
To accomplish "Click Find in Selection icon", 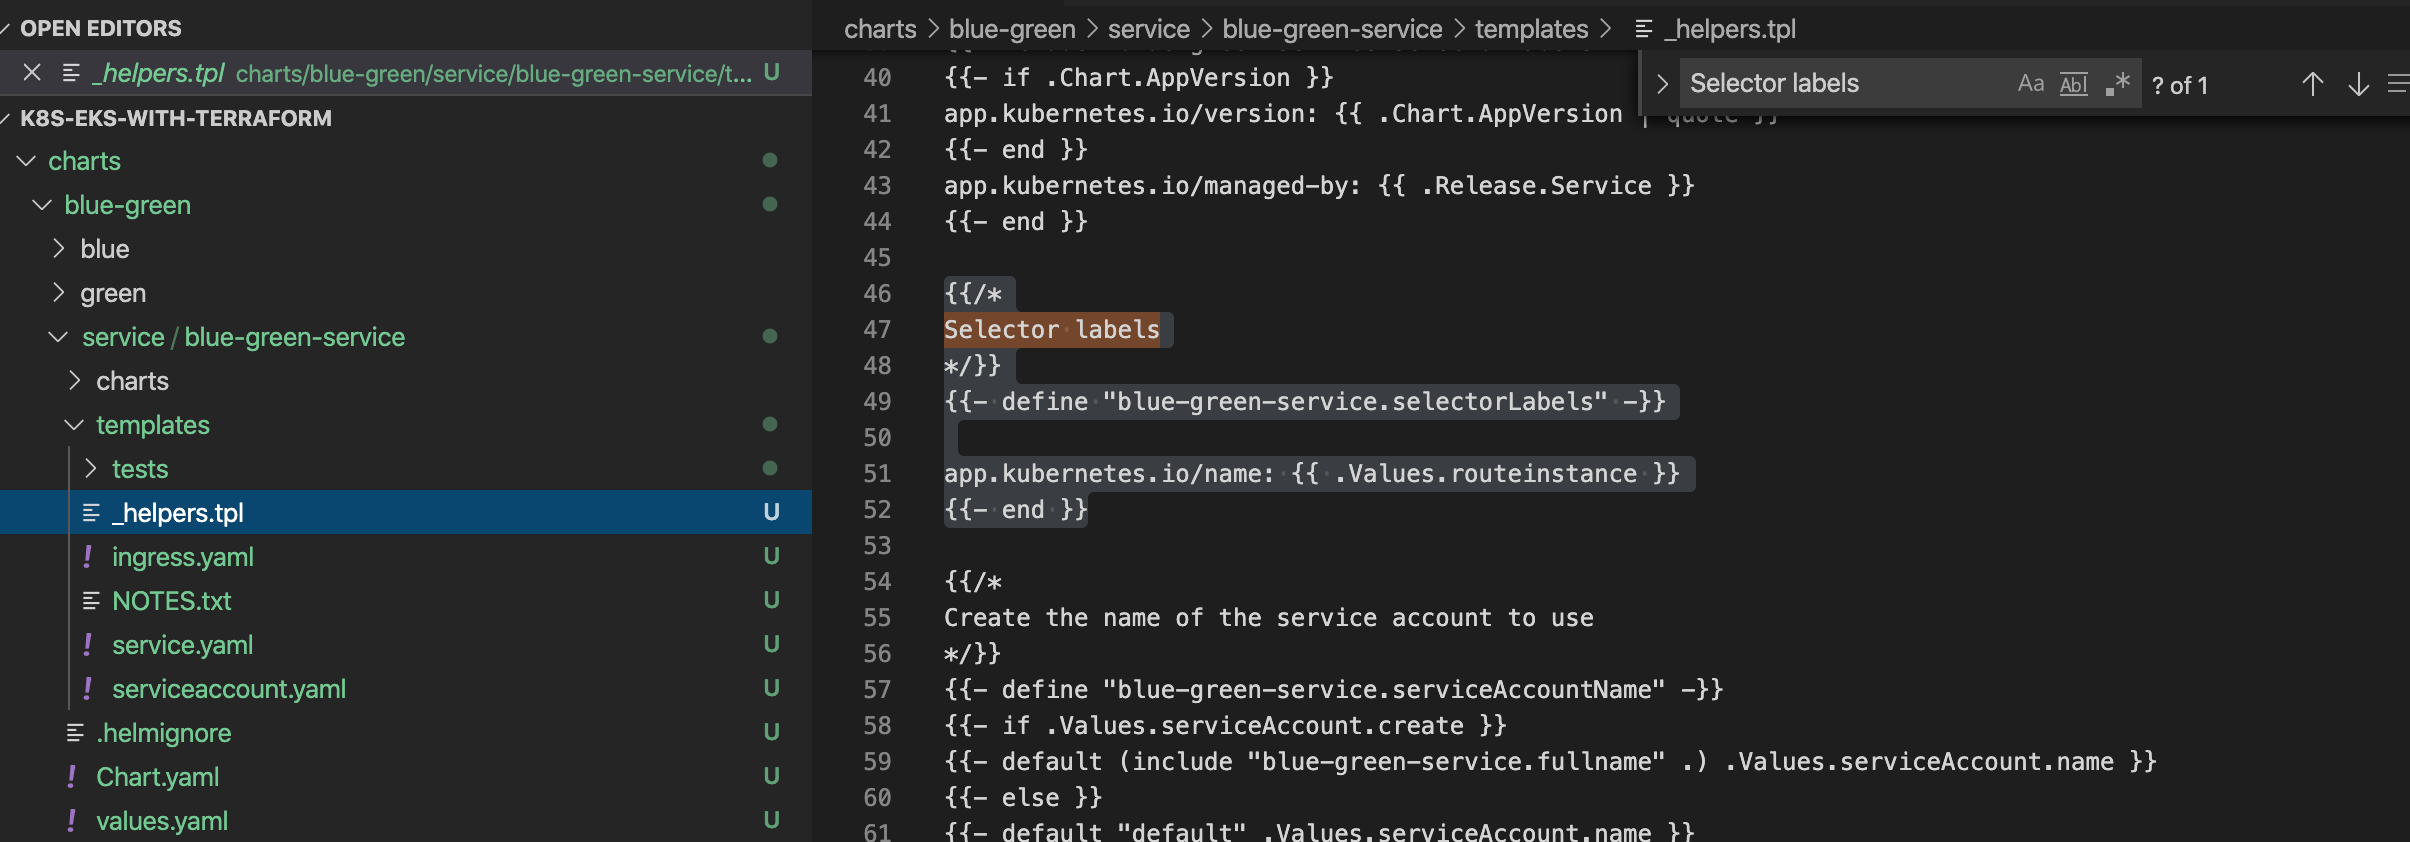I will coord(2397,85).
